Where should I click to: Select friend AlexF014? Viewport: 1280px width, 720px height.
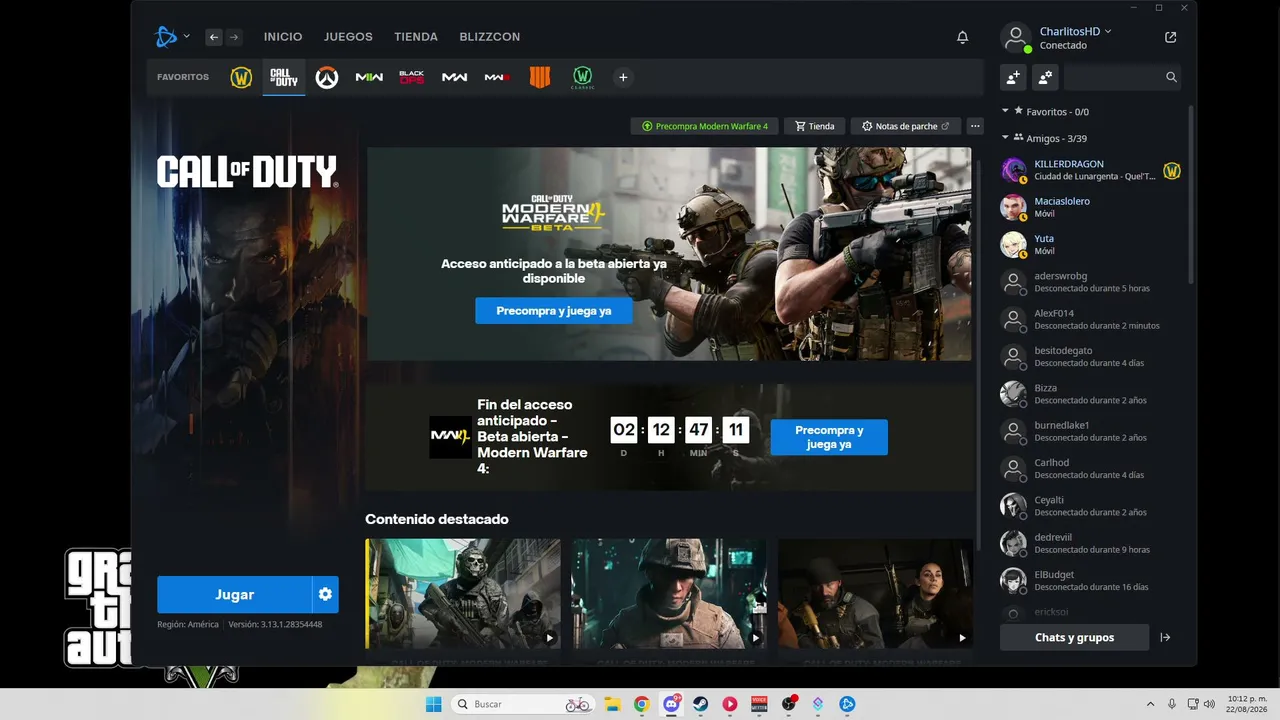click(x=1092, y=319)
